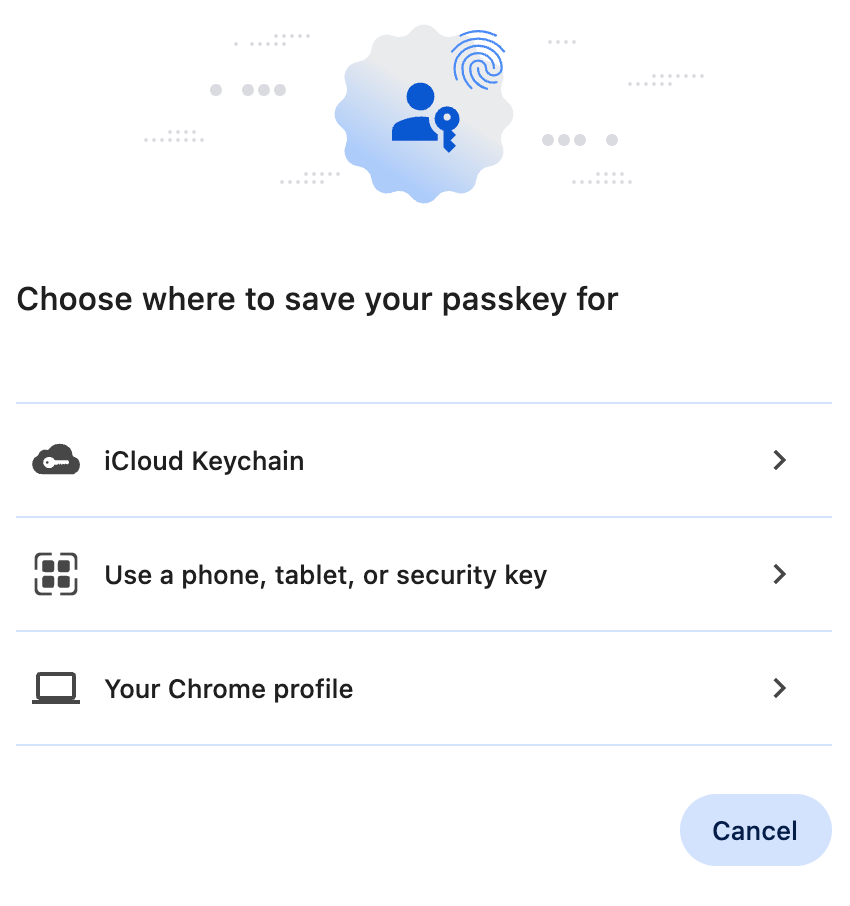Screen dimensions: 850x906
Task: Click the cloud icon in the keychain row
Action: tap(56, 460)
